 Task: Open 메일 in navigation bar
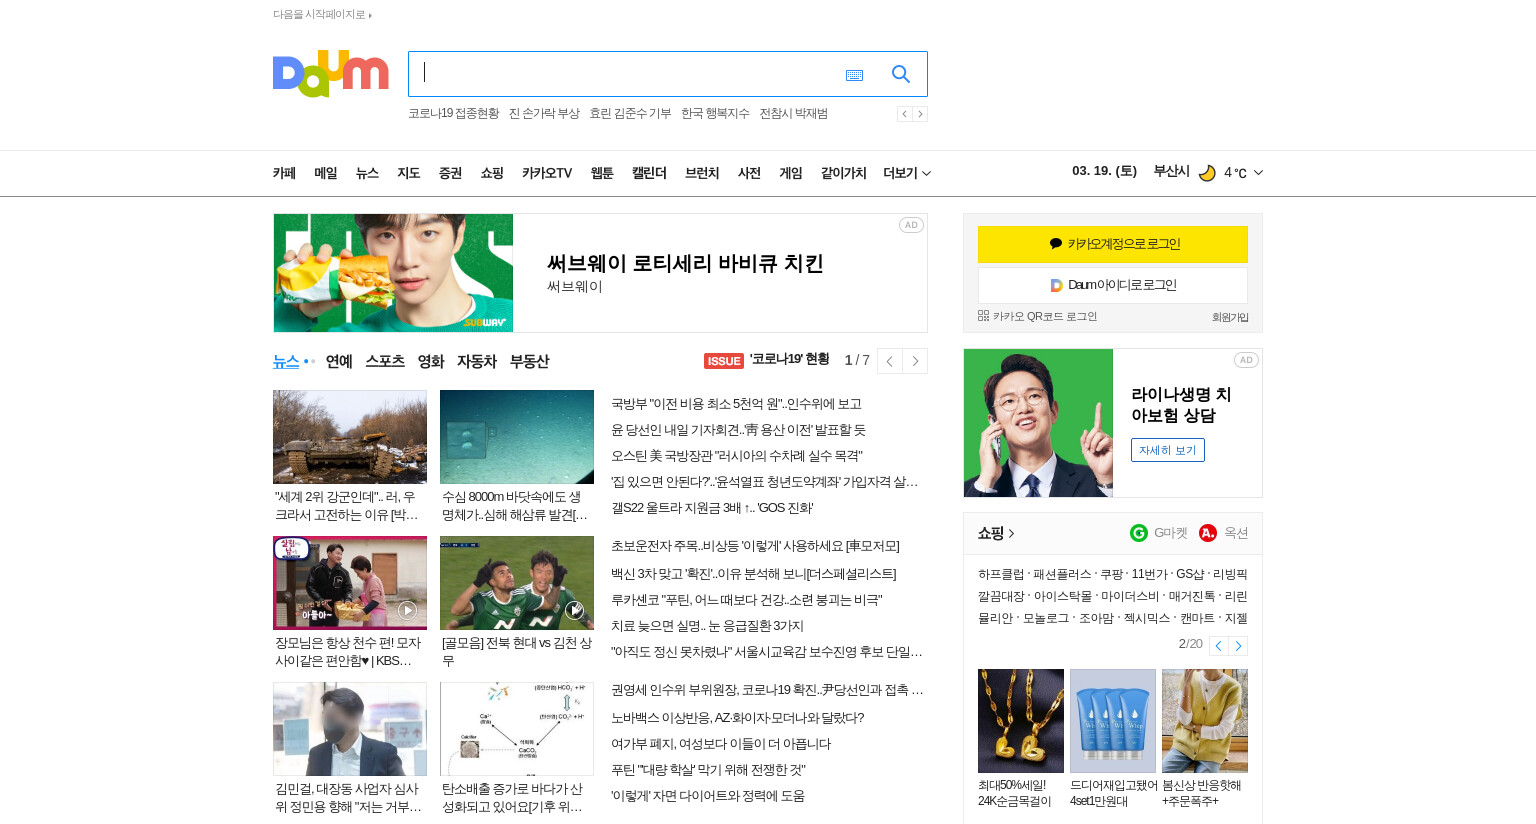(x=325, y=173)
